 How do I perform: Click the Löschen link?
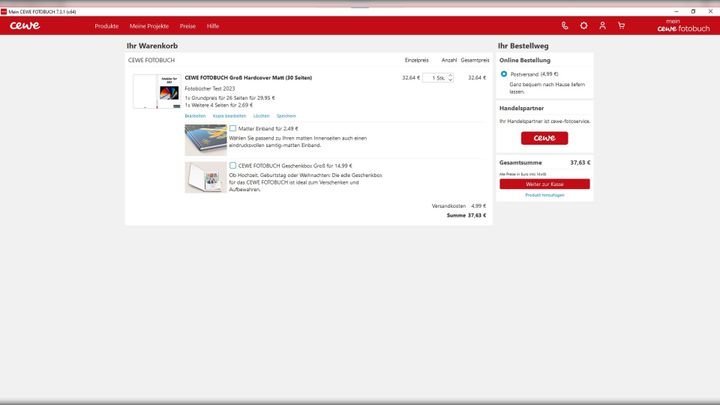click(x=261, y=116)
